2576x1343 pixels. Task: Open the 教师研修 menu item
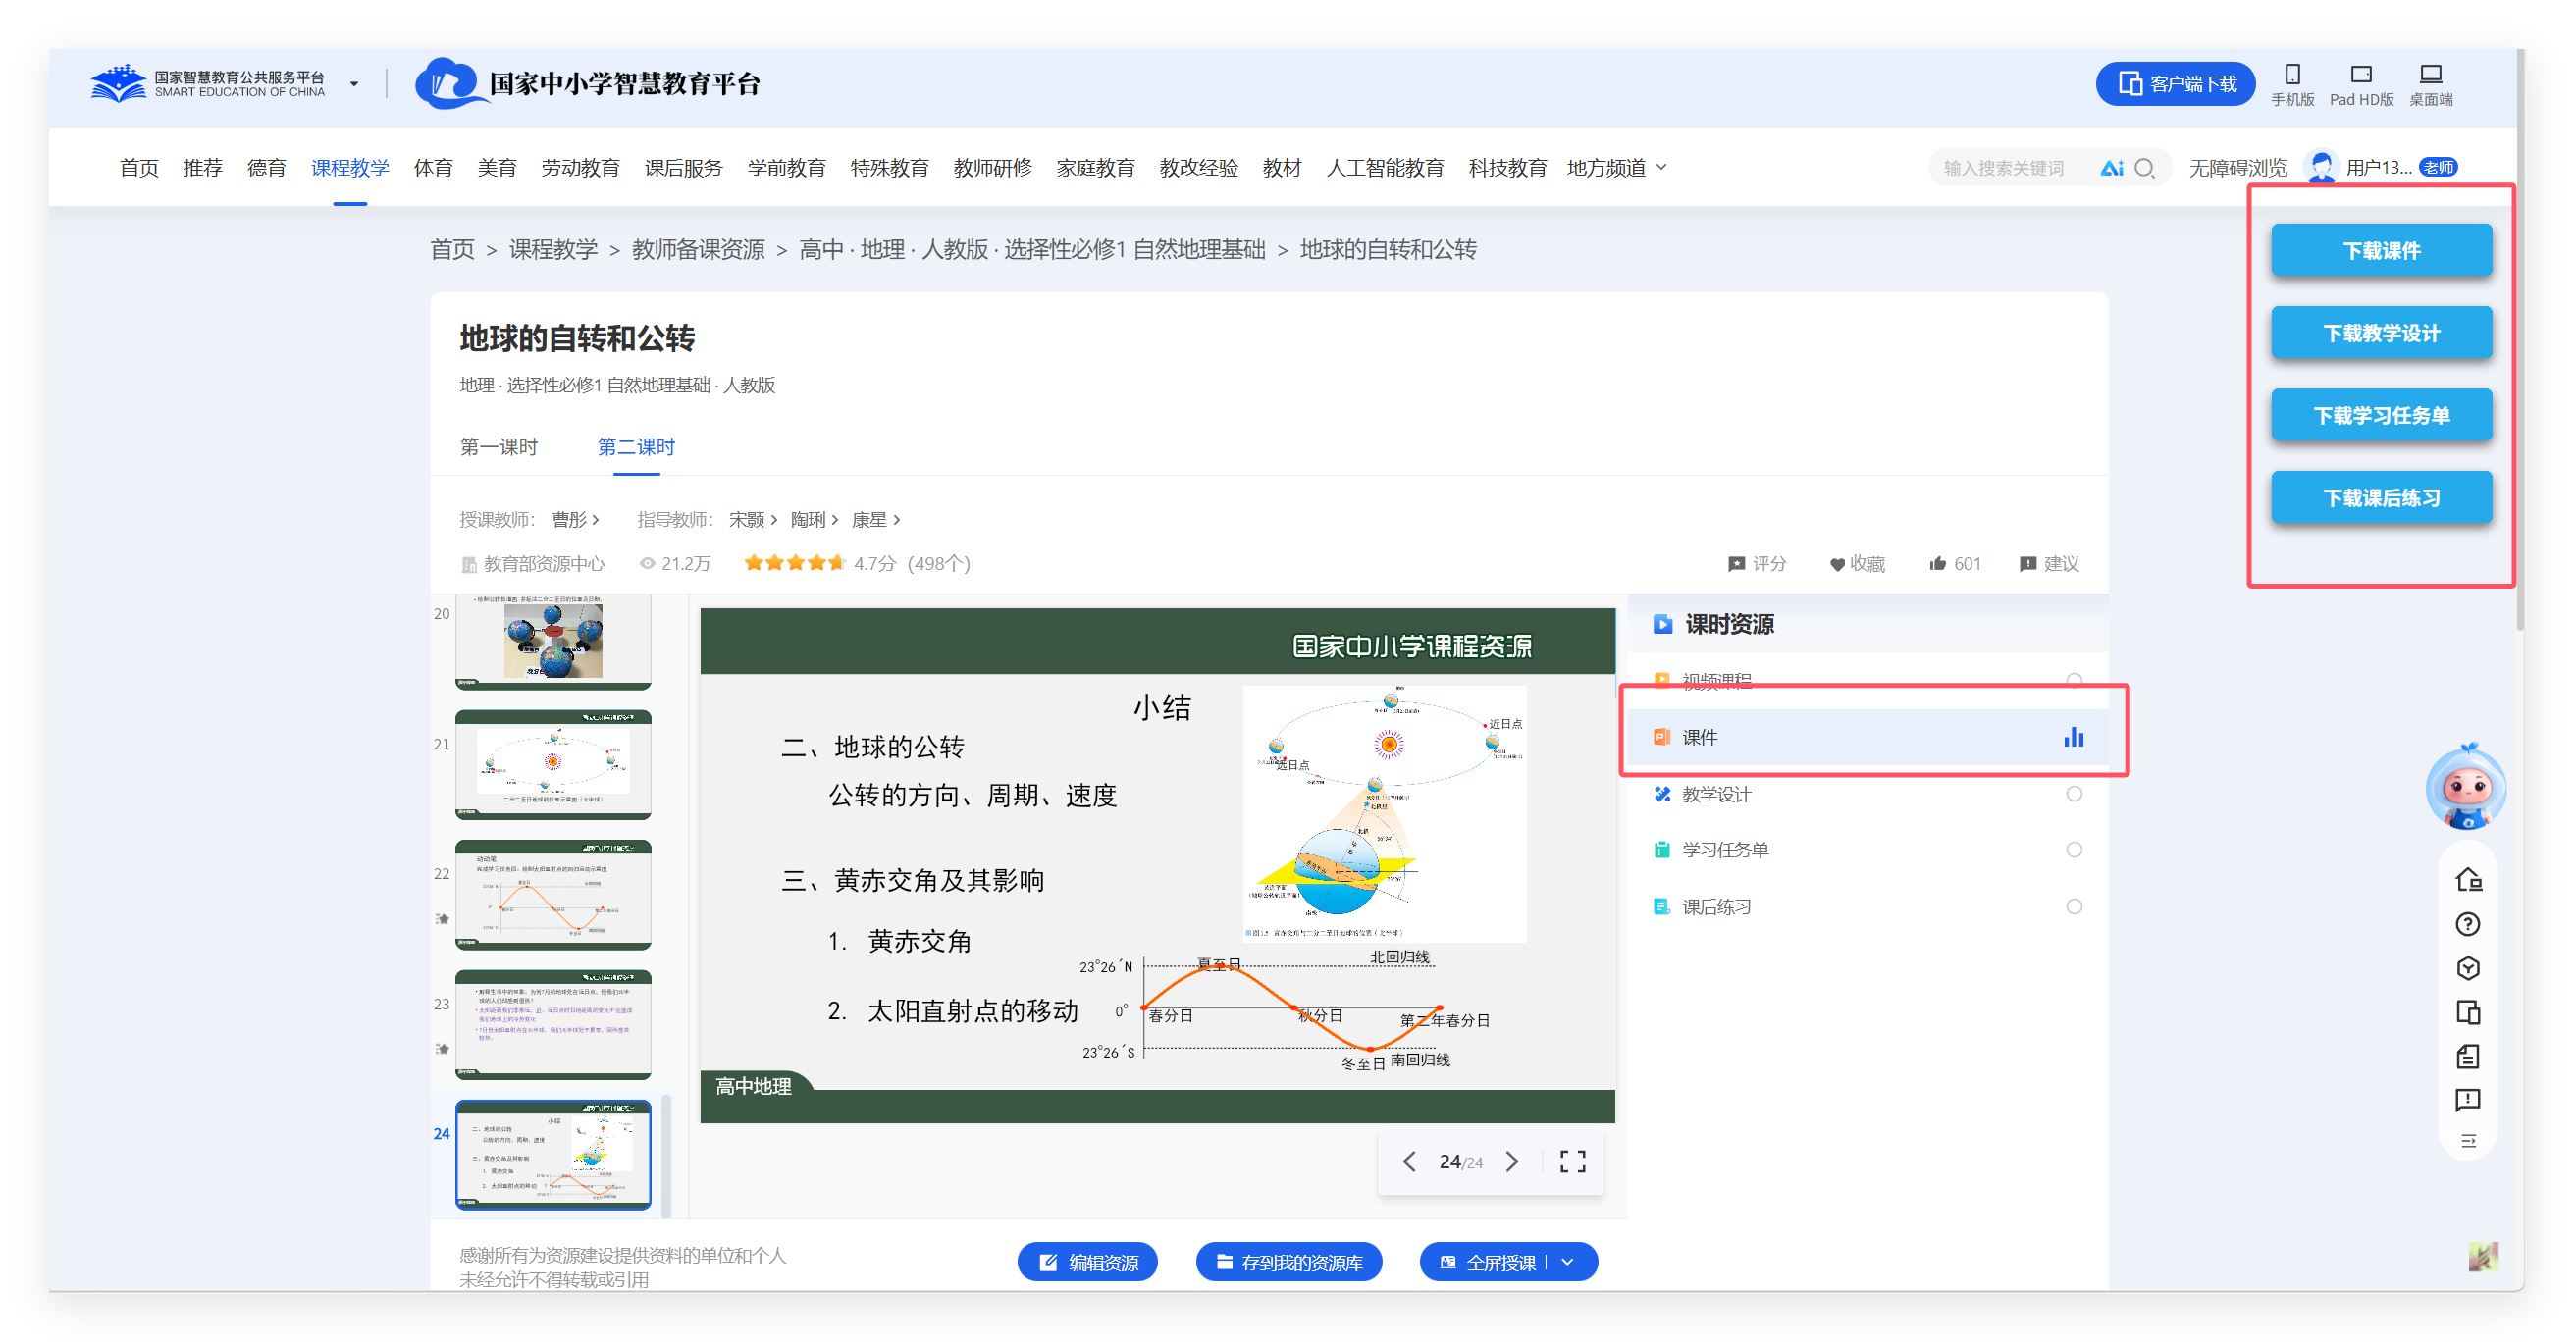(x=992, y=167)
